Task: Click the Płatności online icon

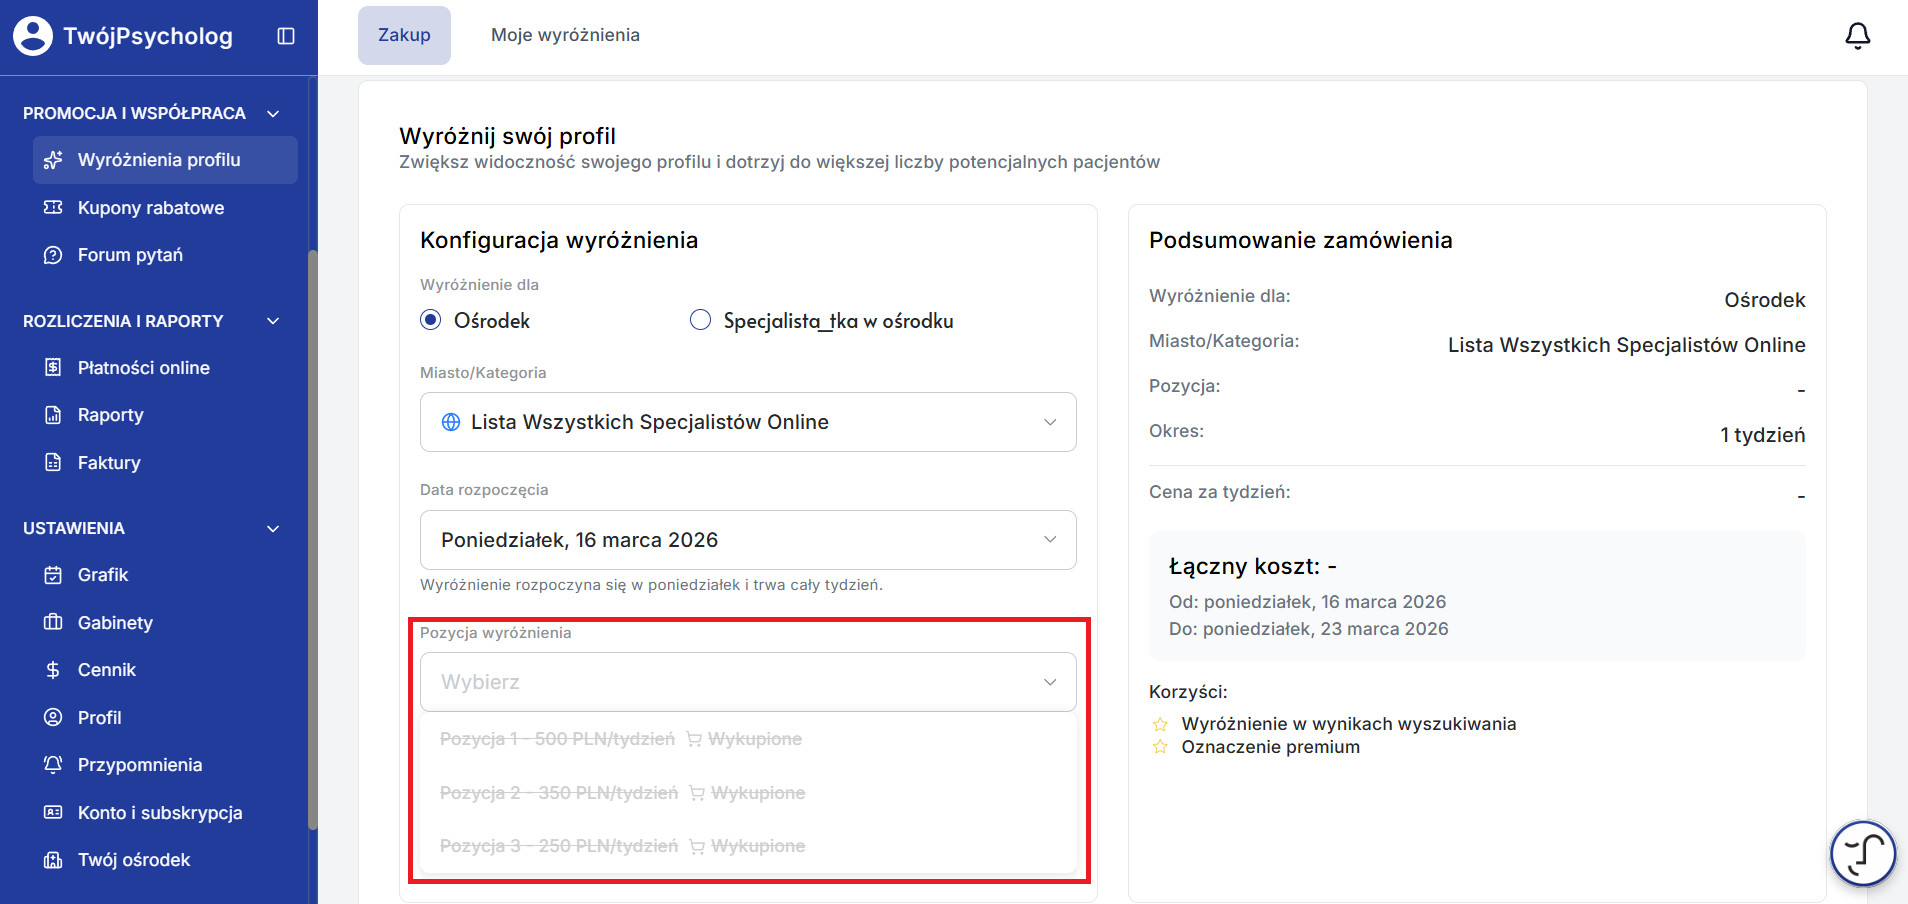Action: (53, 368)
